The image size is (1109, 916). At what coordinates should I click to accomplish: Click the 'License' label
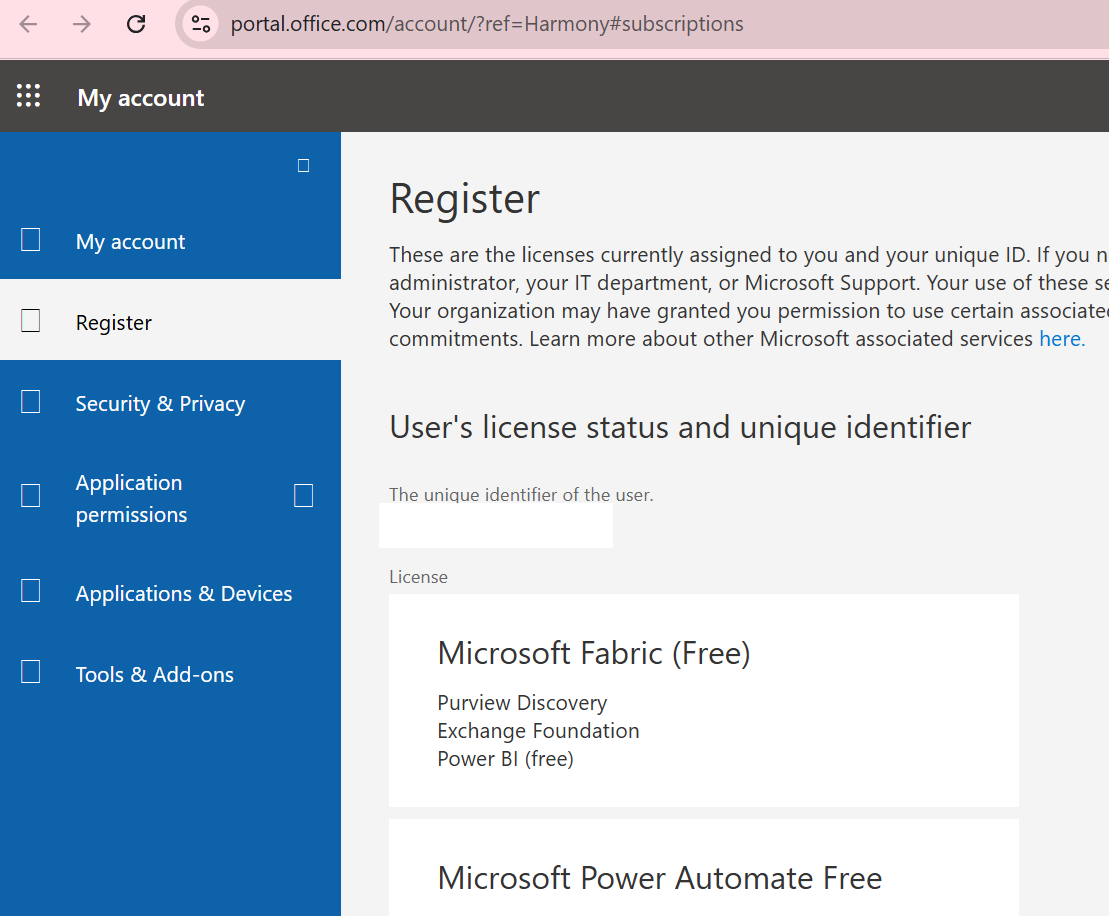[419, 577]
